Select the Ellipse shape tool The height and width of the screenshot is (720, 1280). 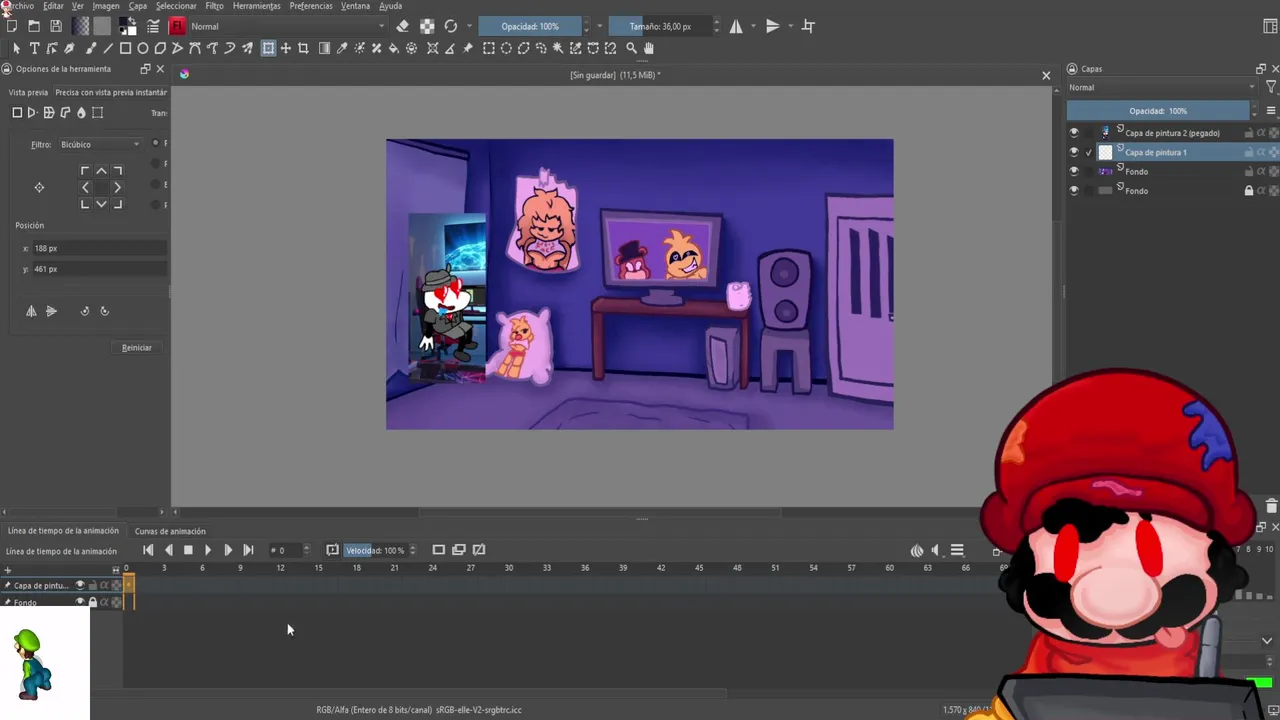tap(143, 48)
